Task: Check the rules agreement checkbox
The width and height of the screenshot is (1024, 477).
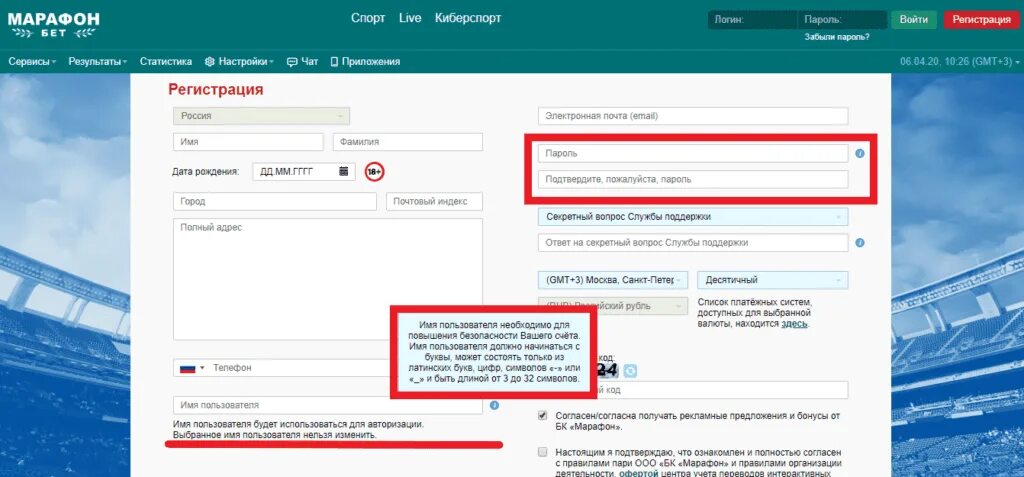Action: click(543, 452)
